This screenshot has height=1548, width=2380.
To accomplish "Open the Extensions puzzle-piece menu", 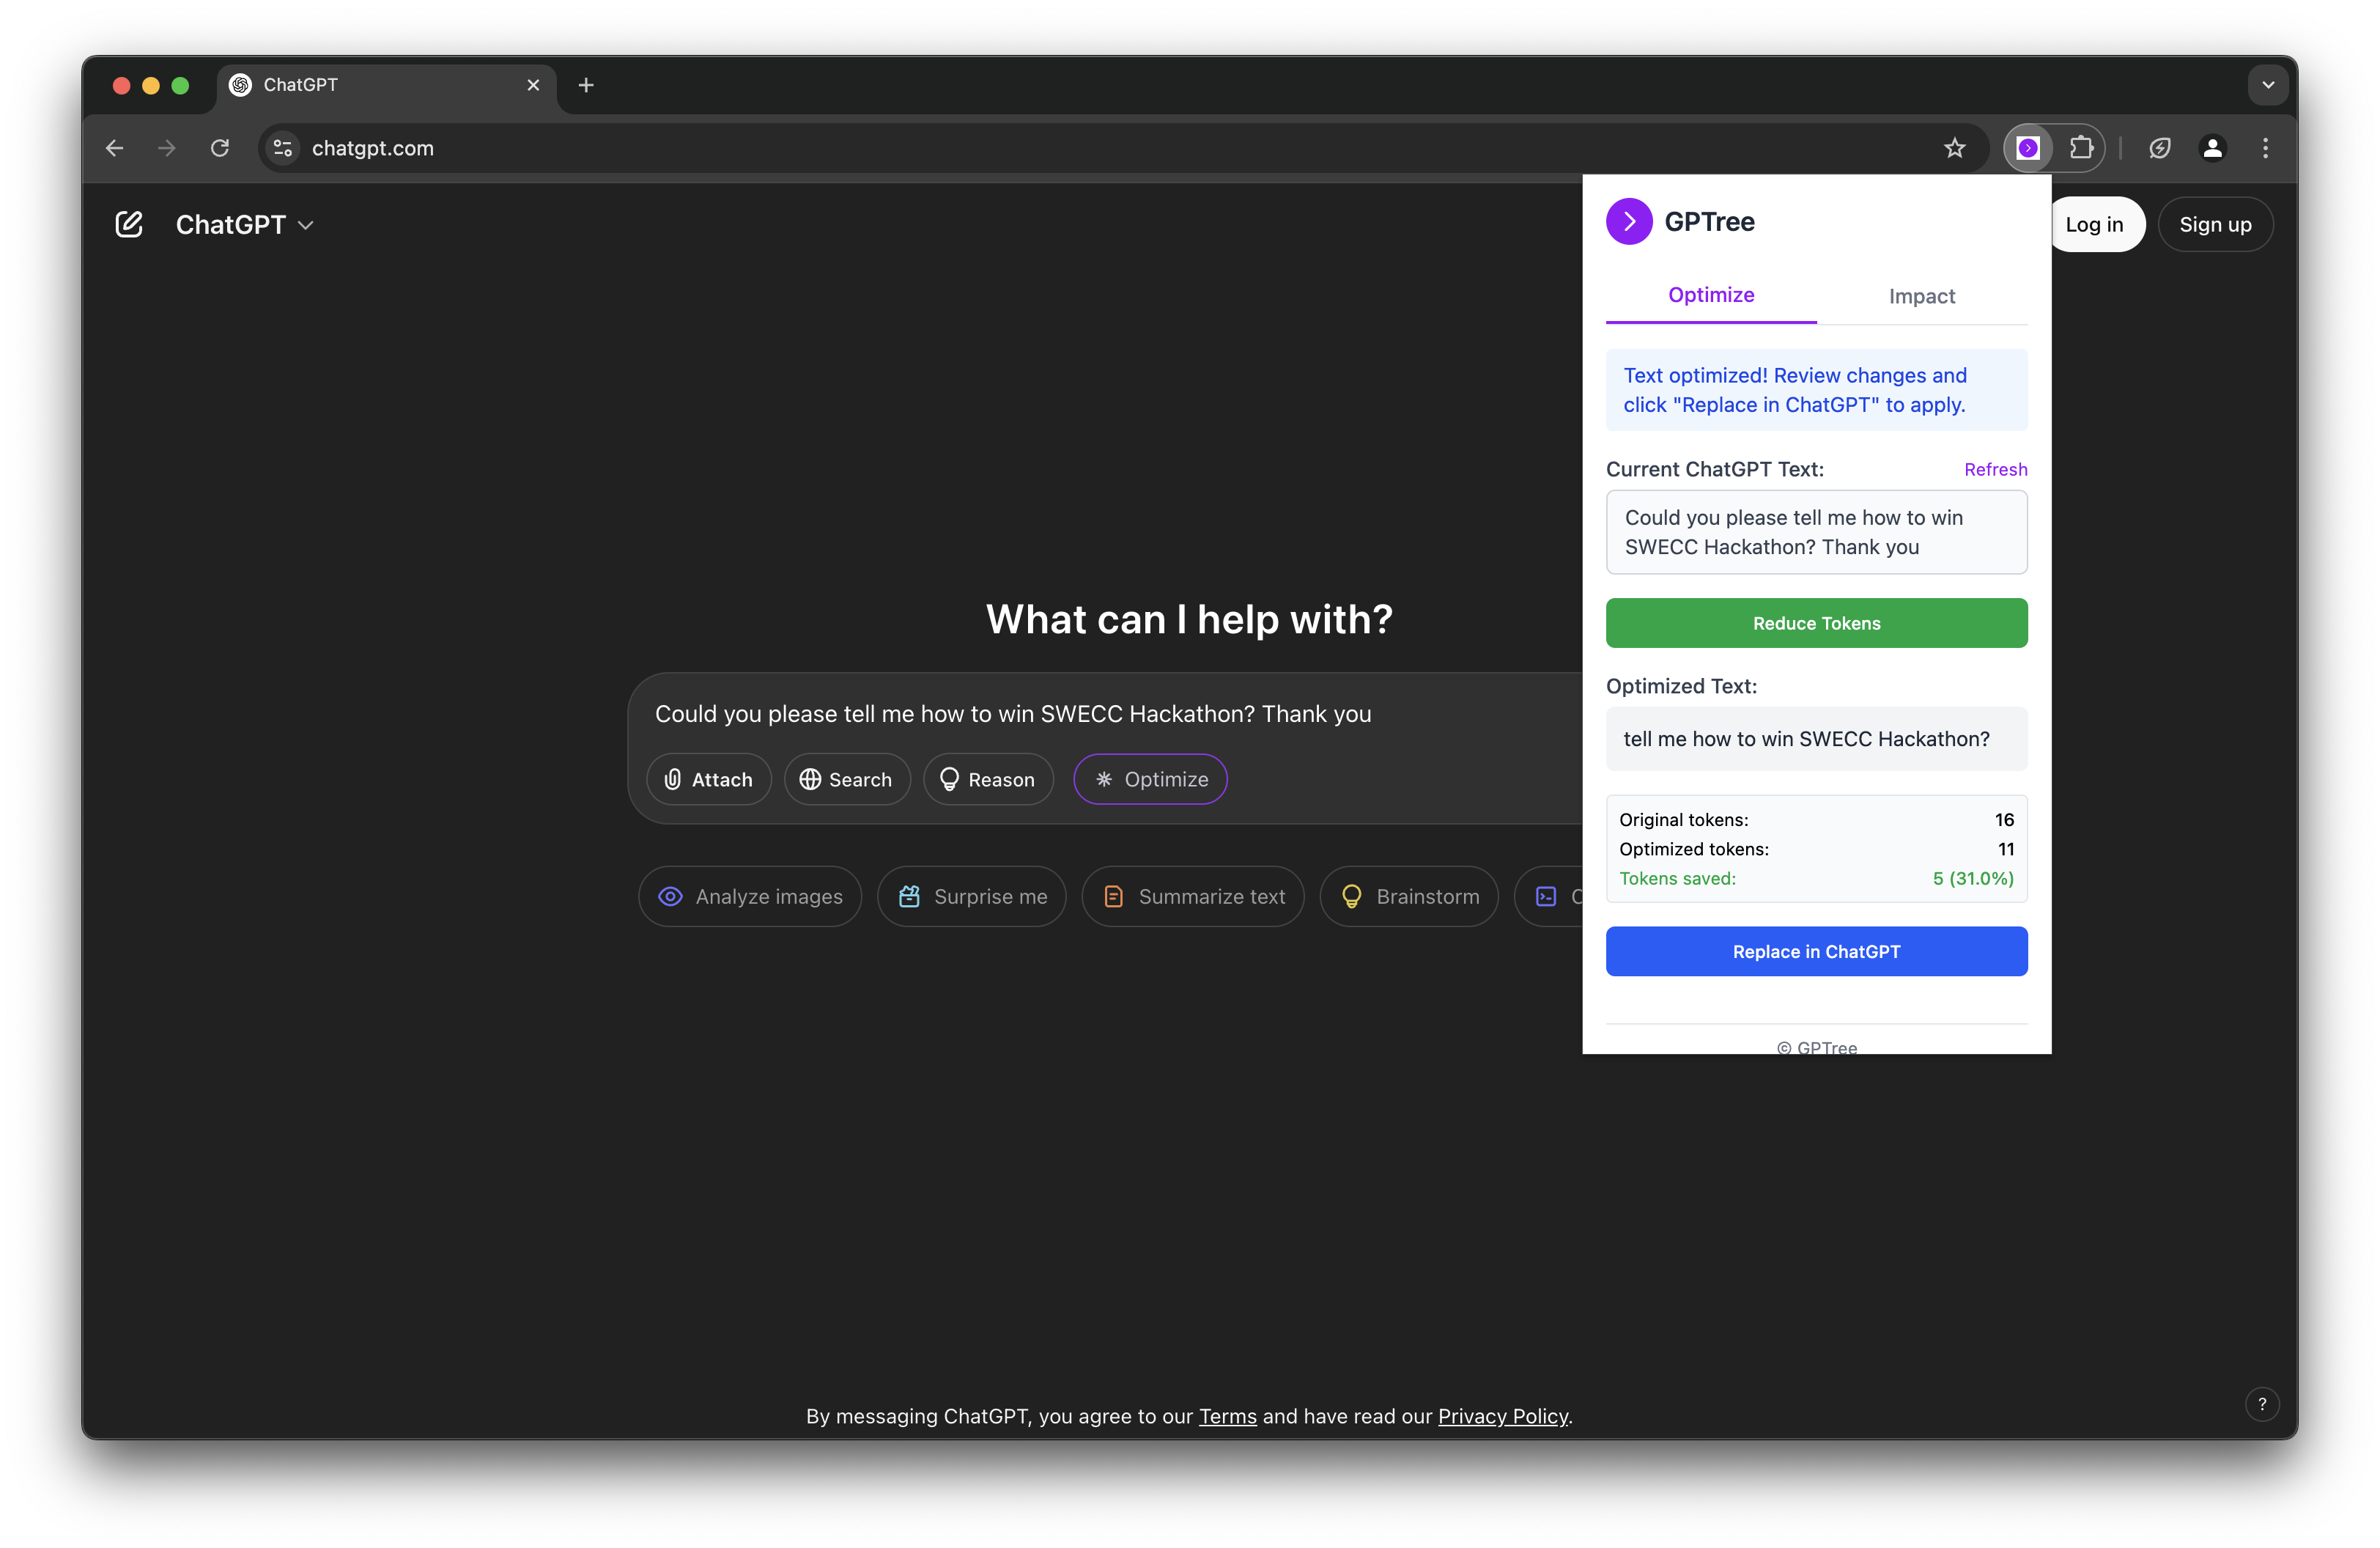I will [x=2081, y=148].
